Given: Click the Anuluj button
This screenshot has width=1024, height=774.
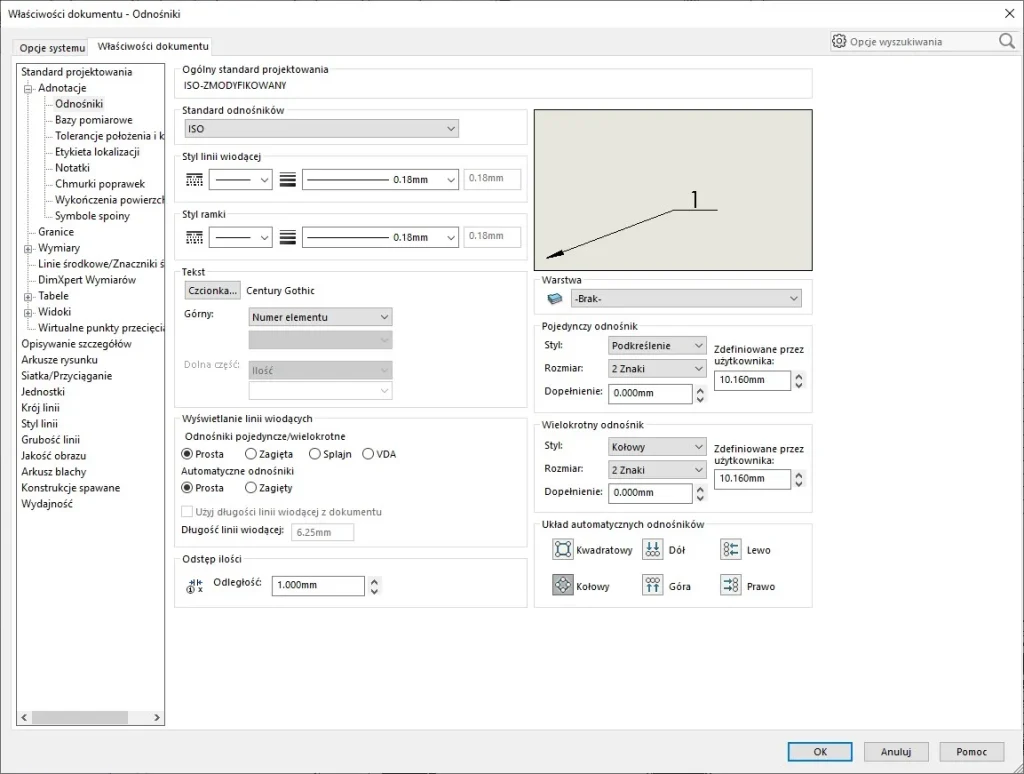Looking at the screenshot, I should [895, 752].
